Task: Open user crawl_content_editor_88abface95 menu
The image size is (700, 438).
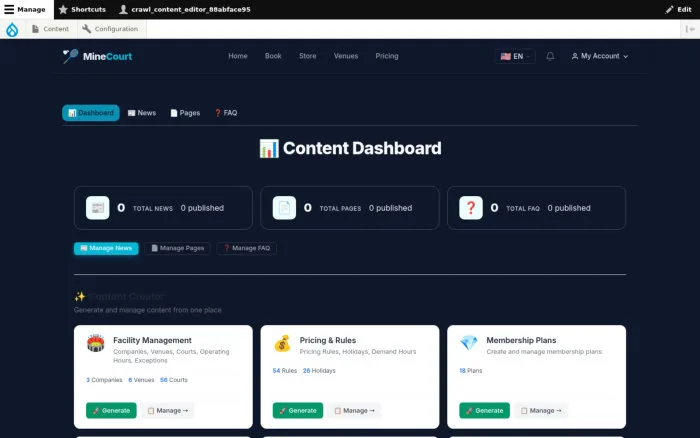Action: coord(184,9)
